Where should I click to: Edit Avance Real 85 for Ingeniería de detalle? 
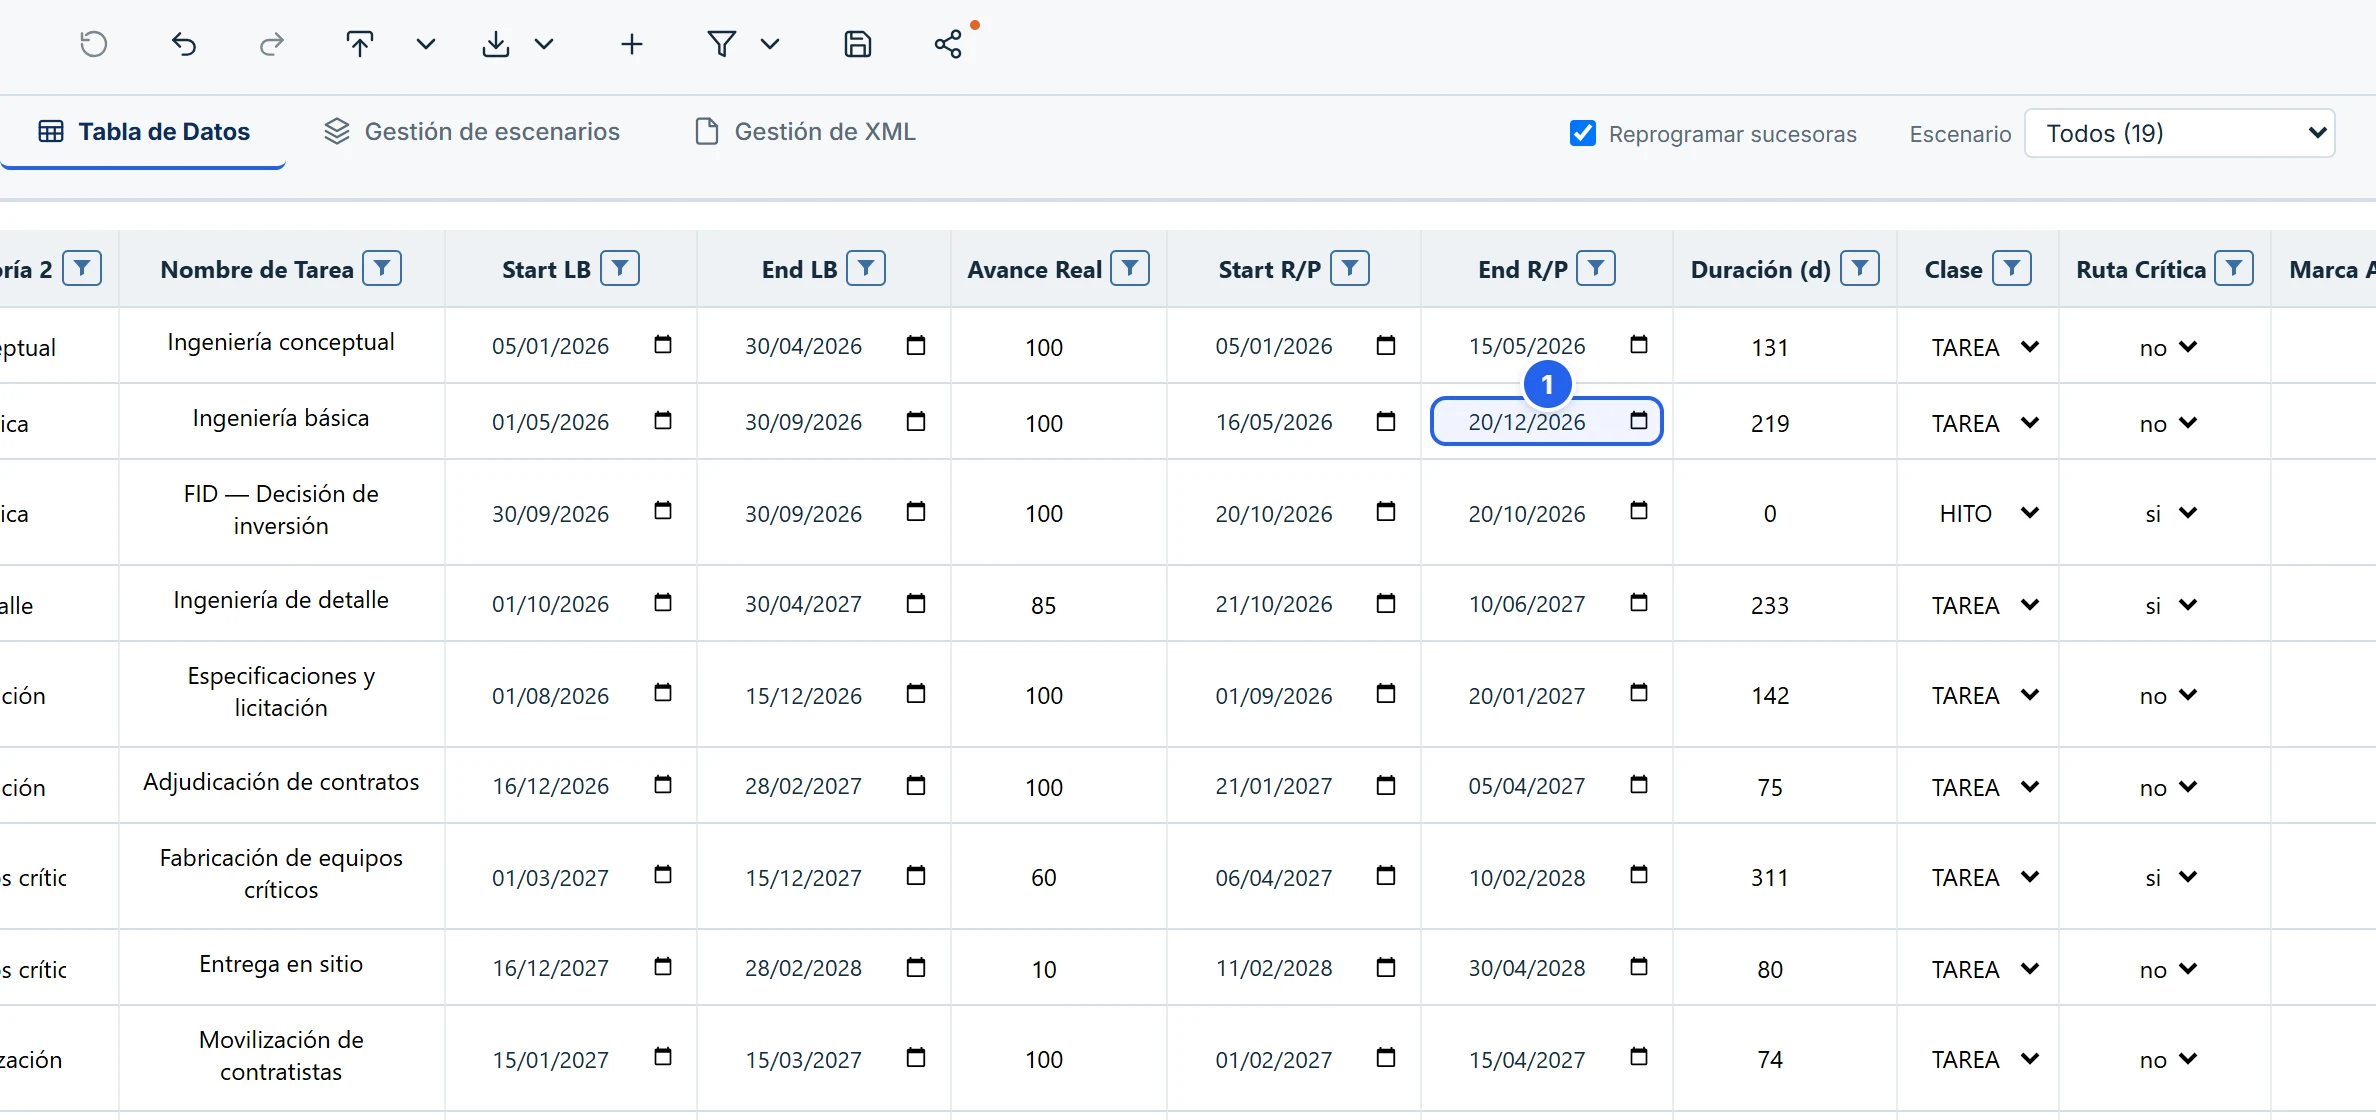point(1044,605)
